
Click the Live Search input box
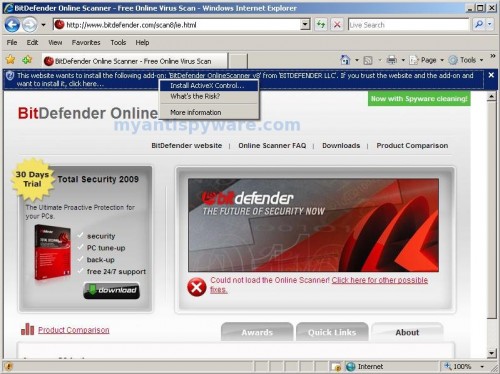pyautogui.click(x=408, y=25)
